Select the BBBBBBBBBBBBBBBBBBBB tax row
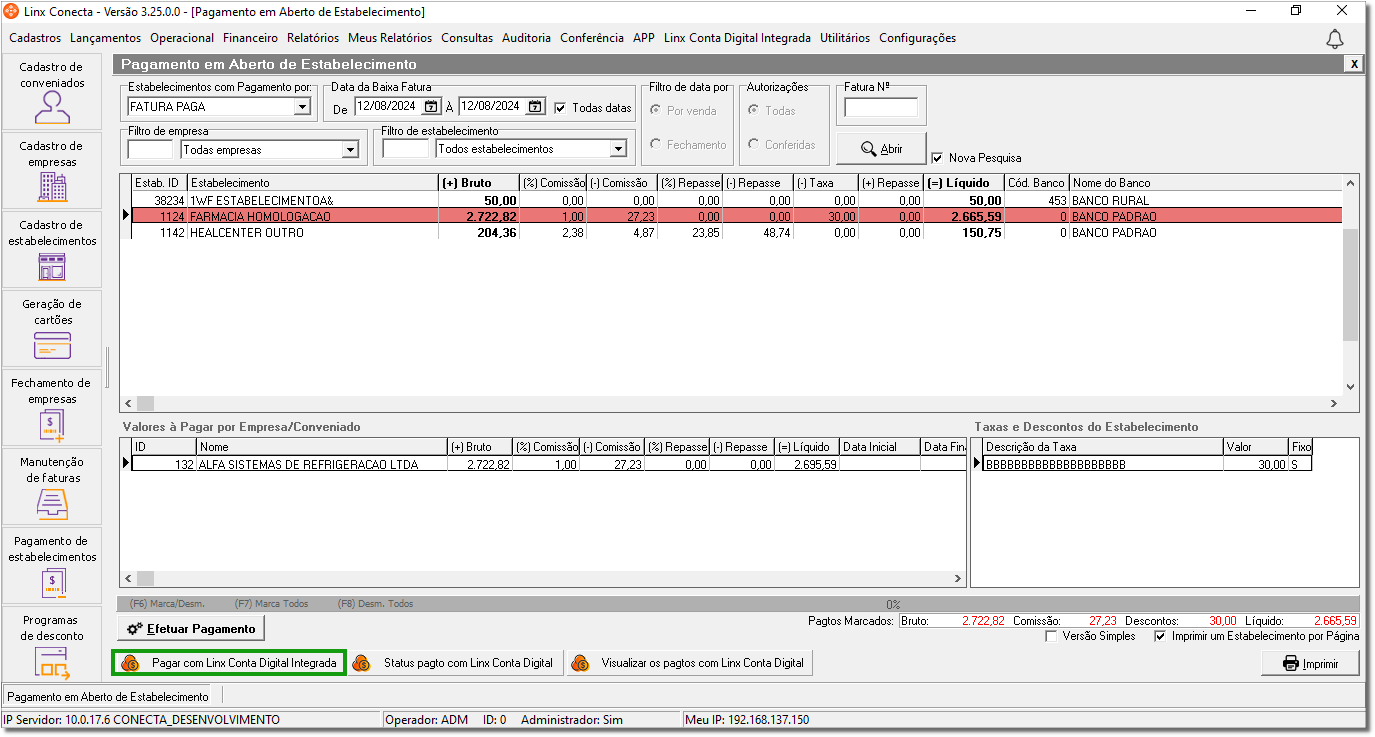Image resolution: width=1375 pixels, height=737 pixels. (1147, 464)
